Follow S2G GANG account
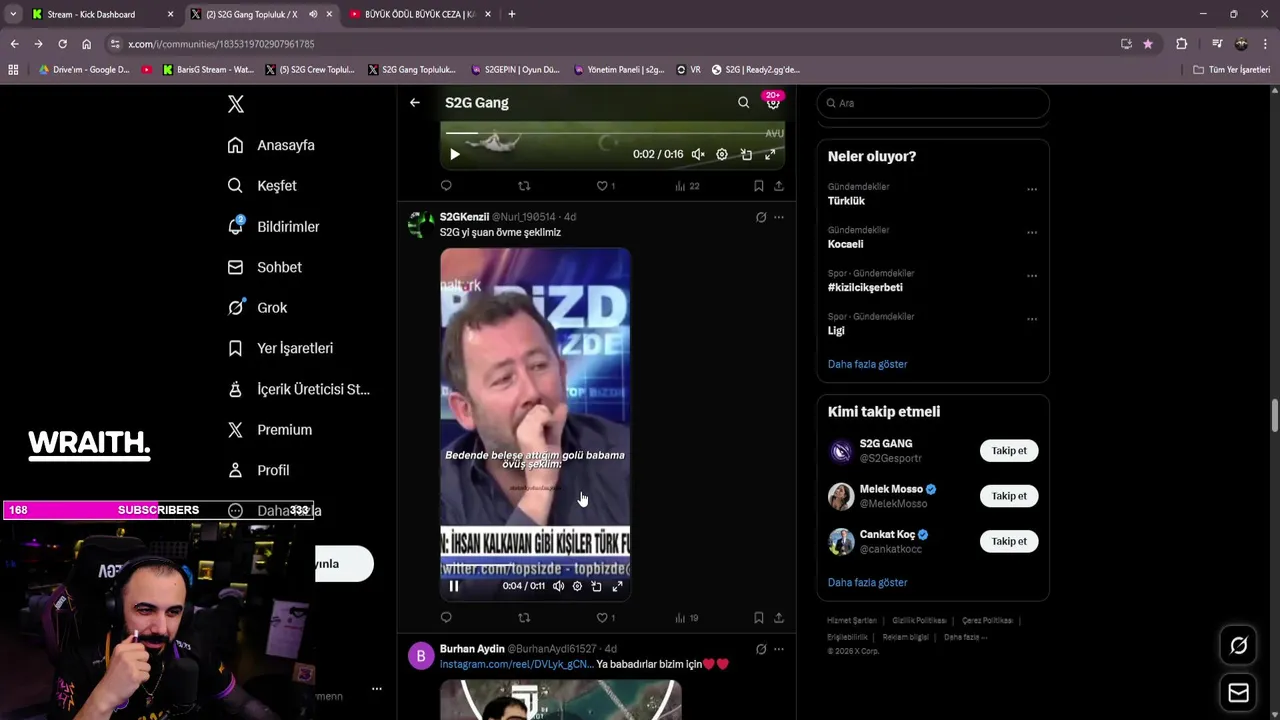Image resolution: width=1280 pixels, height=720 pixels. click(x=1009, y=451)
